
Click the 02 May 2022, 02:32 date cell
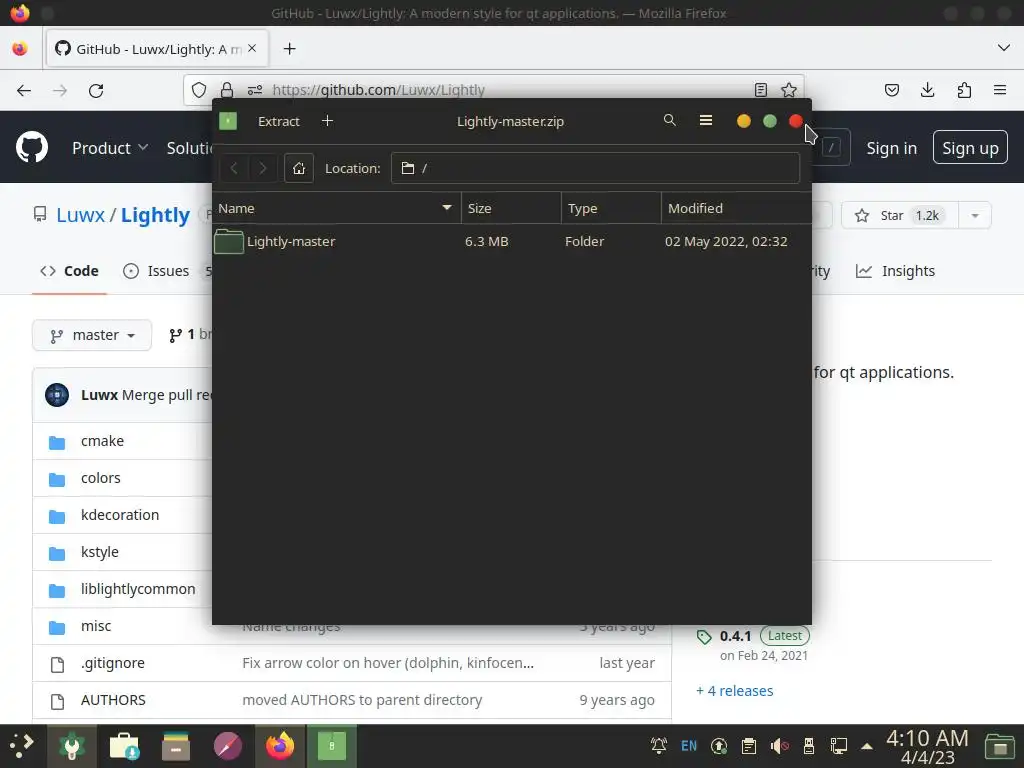pyautogui.click(x=726, y=242)
